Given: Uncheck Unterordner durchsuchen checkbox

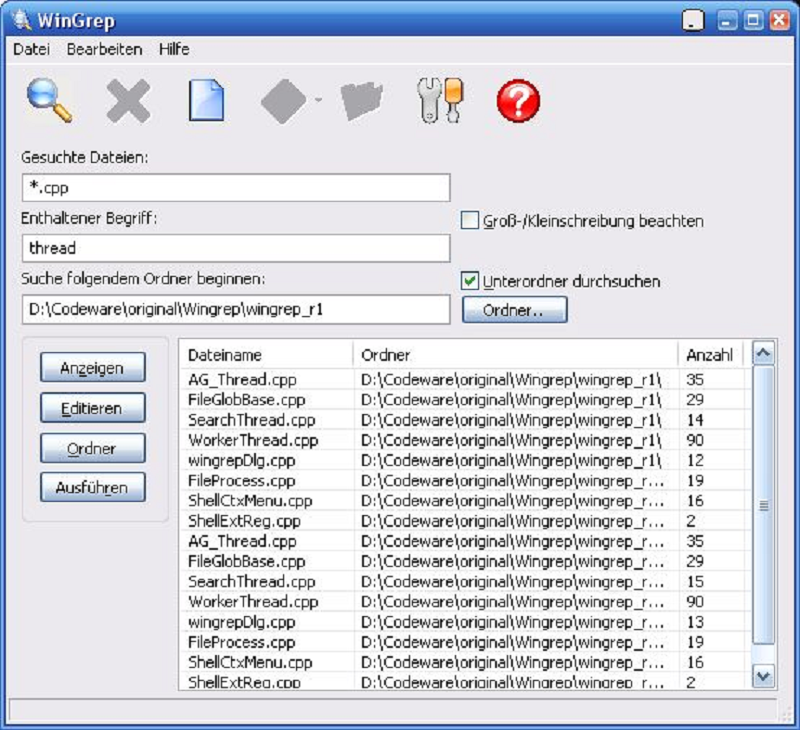Looking at the screenshot, I should pos(470,281).
